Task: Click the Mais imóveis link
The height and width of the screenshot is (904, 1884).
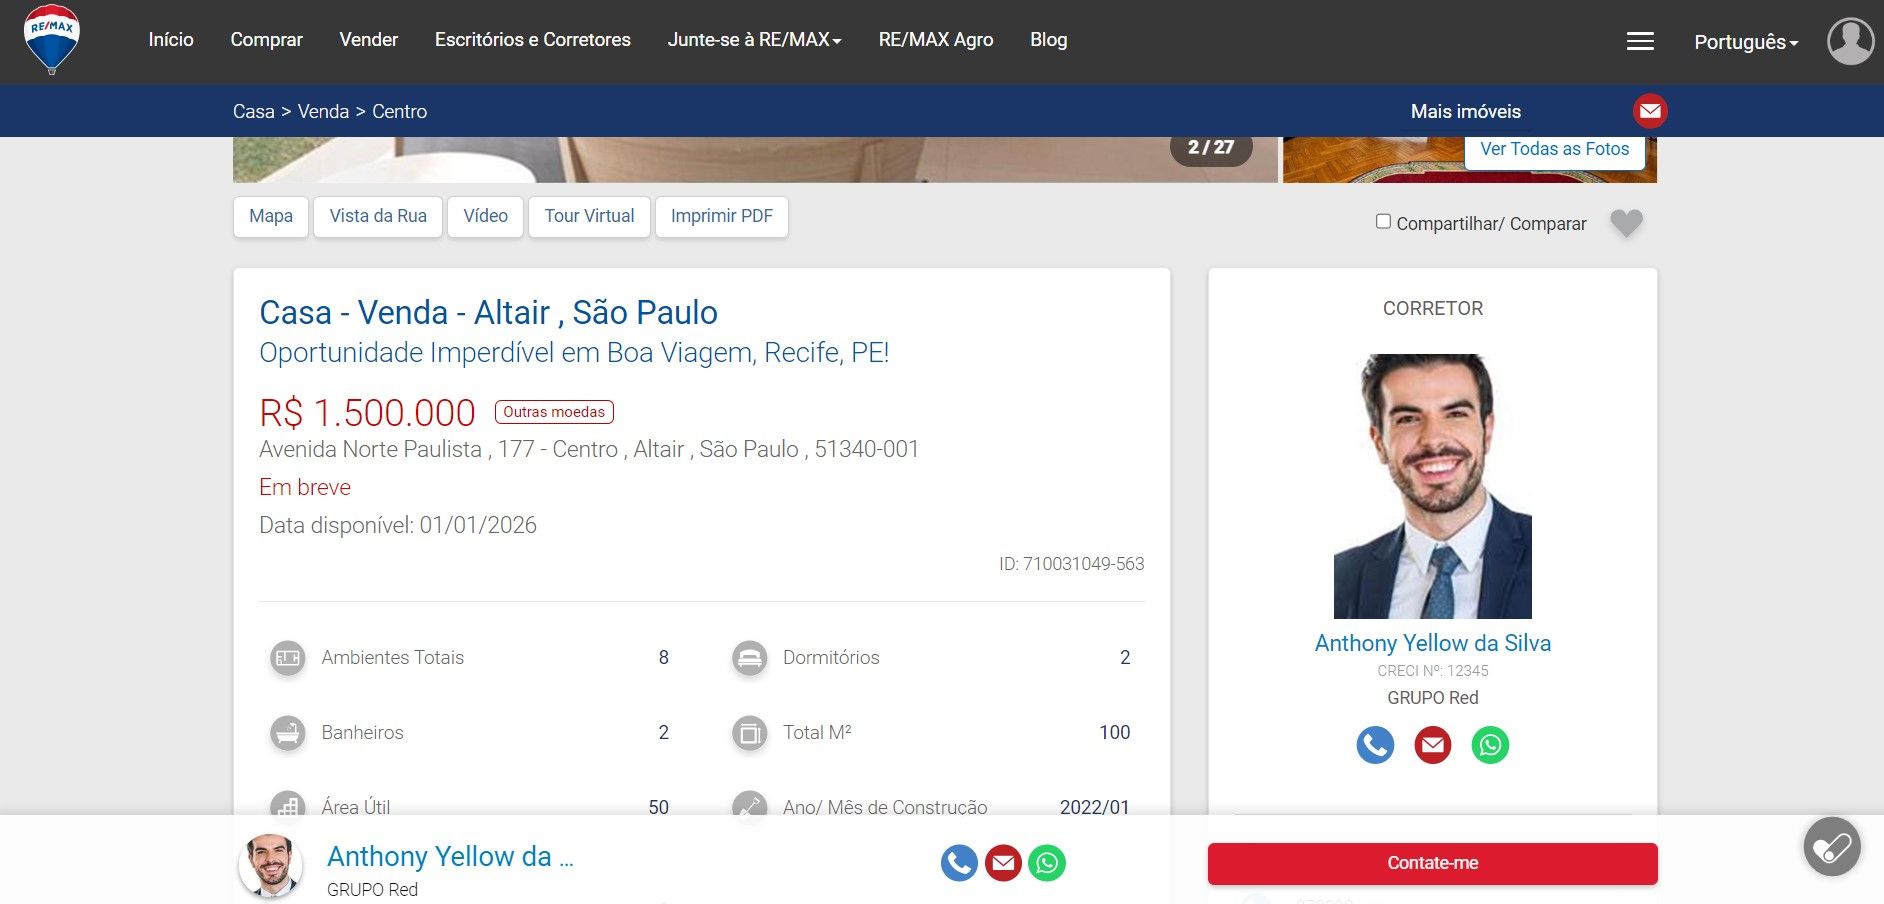Action: (1466, 112)
